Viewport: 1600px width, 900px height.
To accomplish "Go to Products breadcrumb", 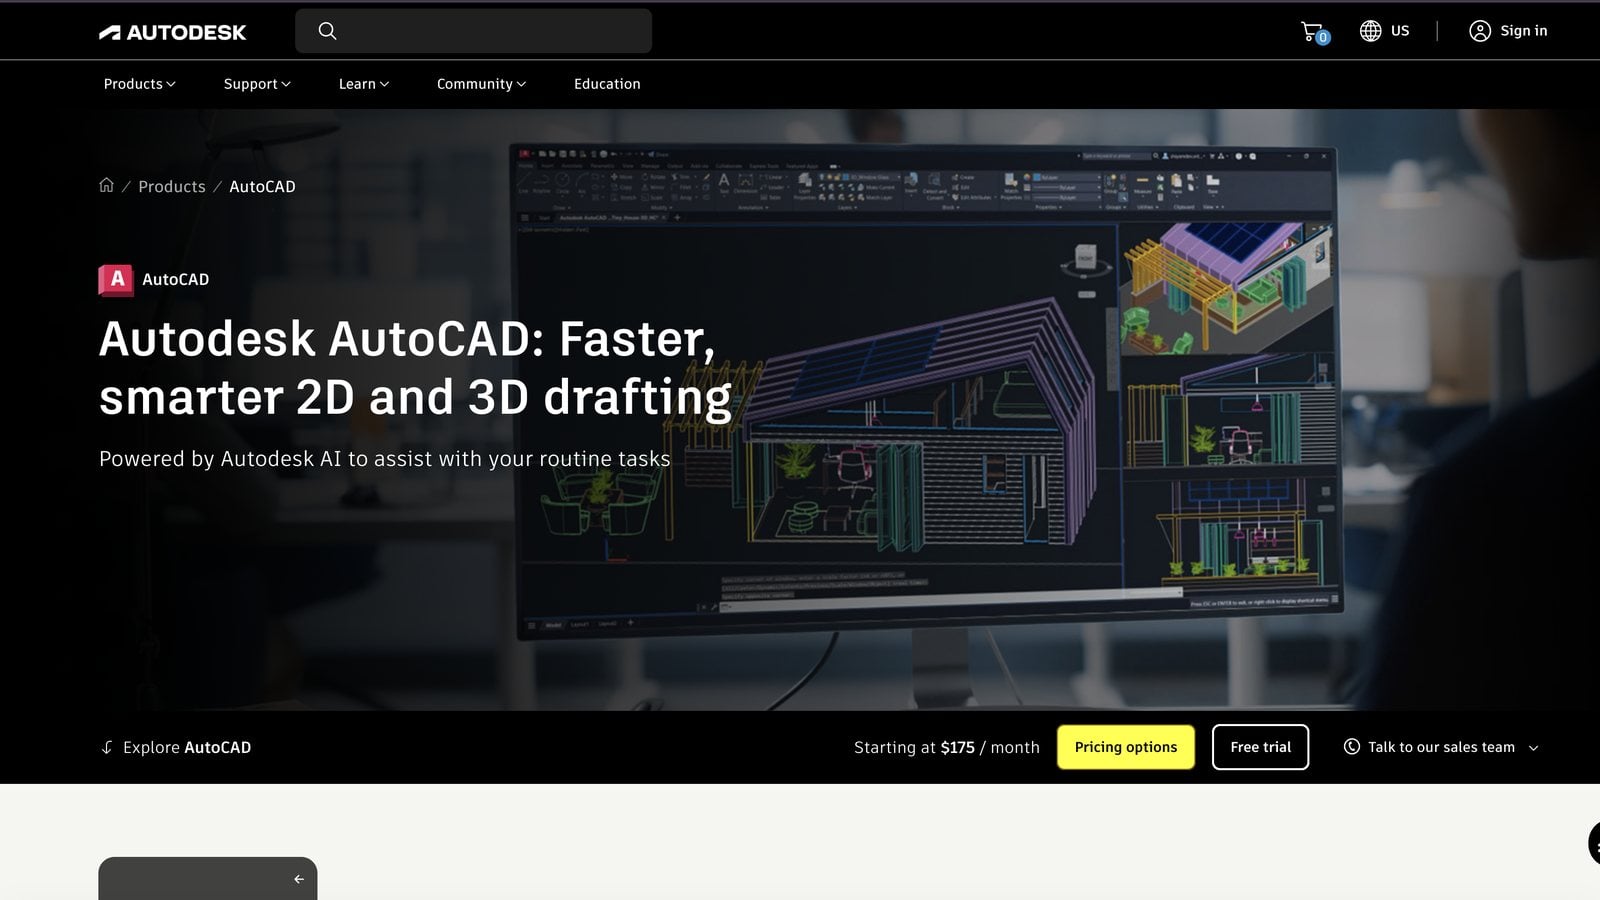I will 172,186.
